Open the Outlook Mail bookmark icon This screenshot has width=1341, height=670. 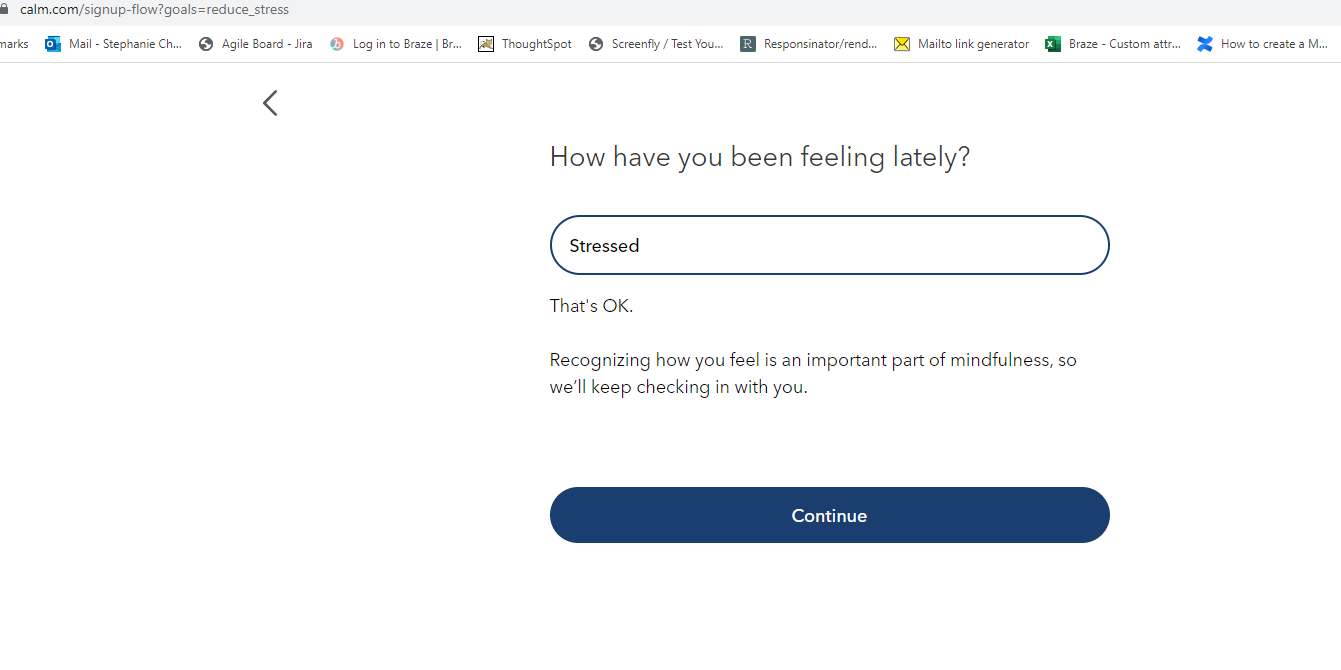[x=53, y=44]
